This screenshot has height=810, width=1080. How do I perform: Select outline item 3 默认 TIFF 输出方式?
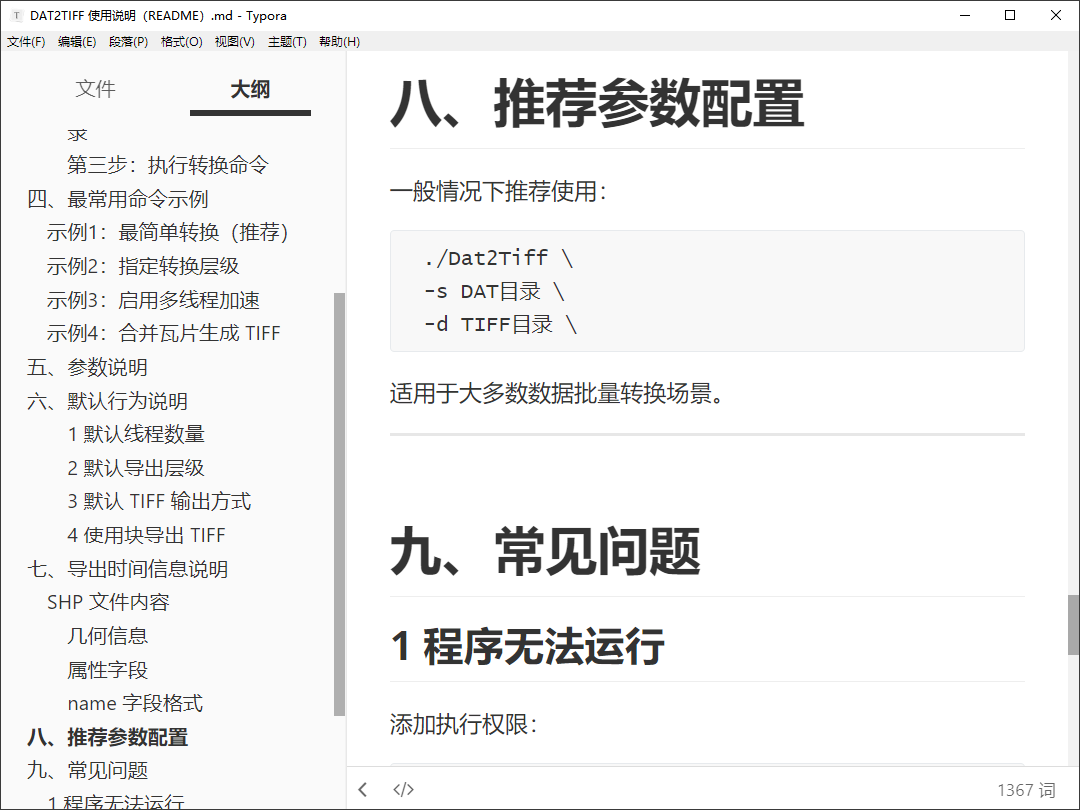click(160, 501)
